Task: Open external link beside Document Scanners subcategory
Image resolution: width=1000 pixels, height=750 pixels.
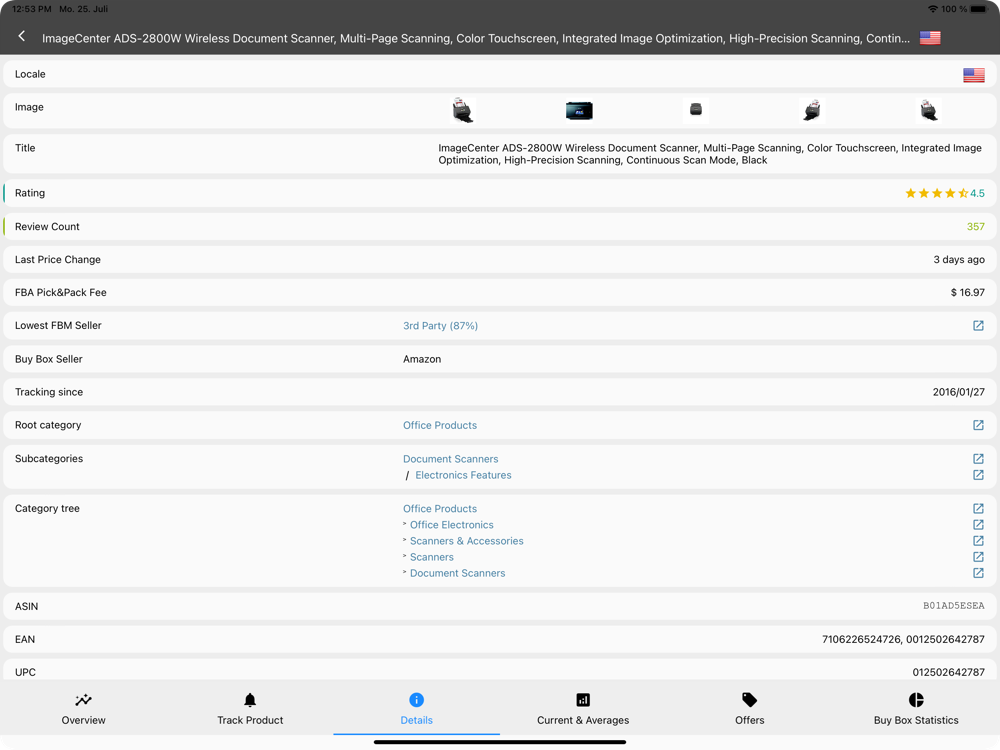Action: click(x=978, y=459)
